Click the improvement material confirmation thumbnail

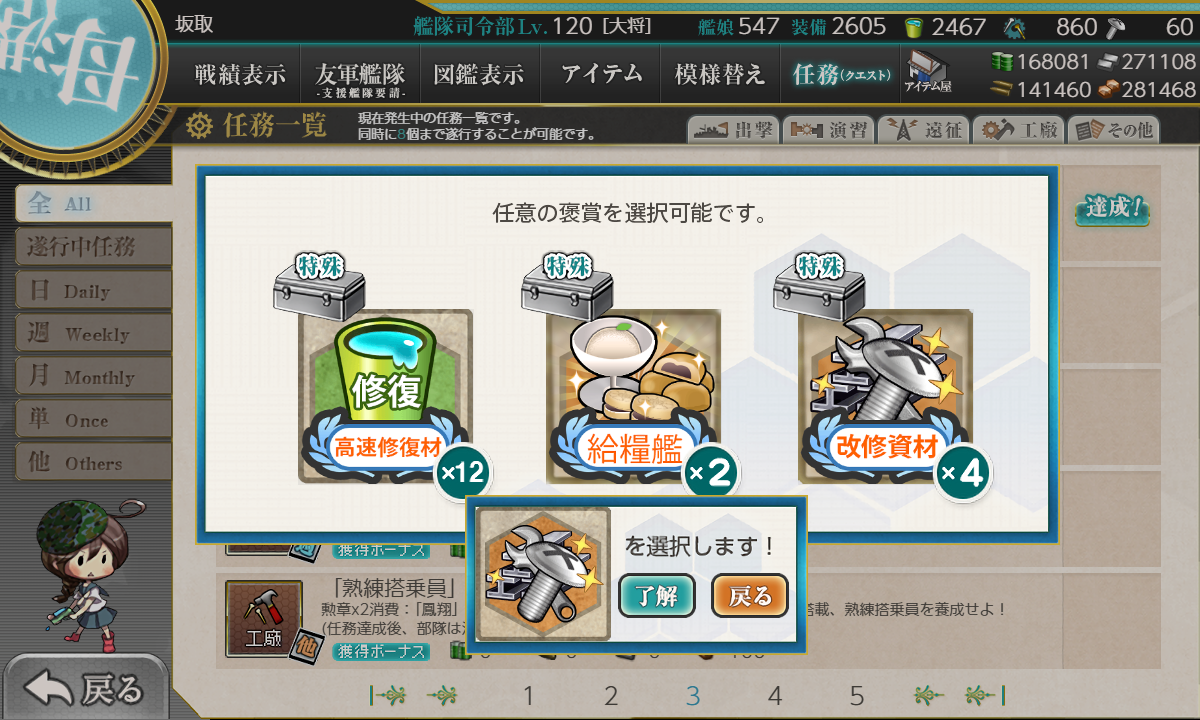[x=543, y=574]
